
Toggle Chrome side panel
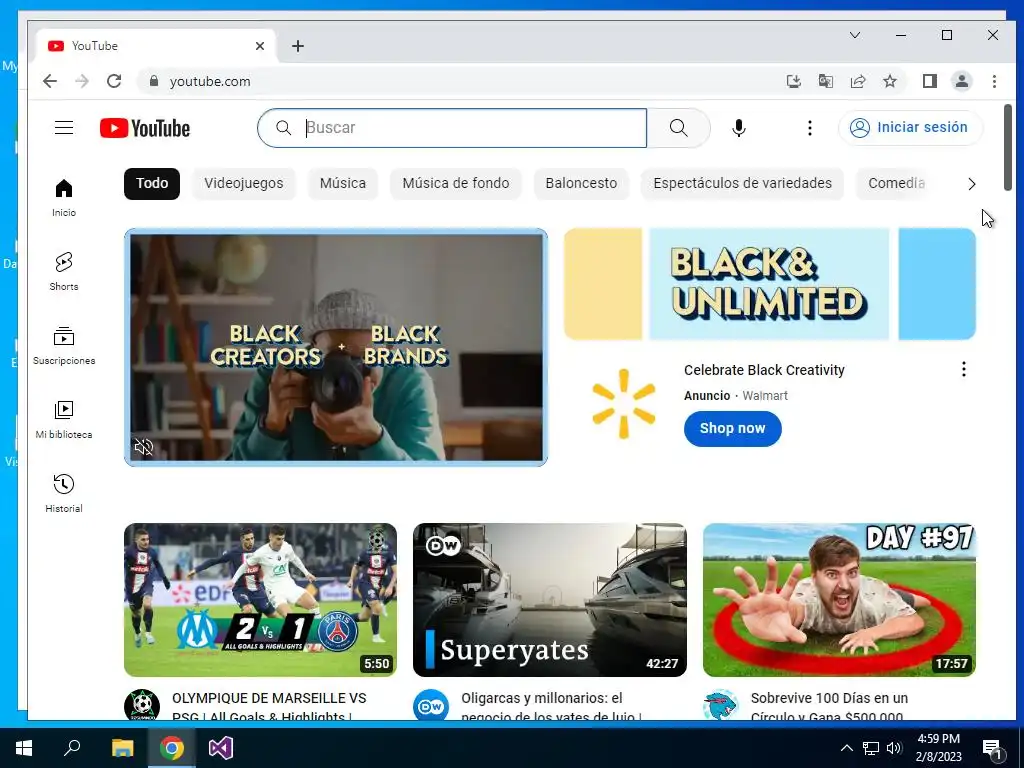pyautogui.click(x=930, y=81)
